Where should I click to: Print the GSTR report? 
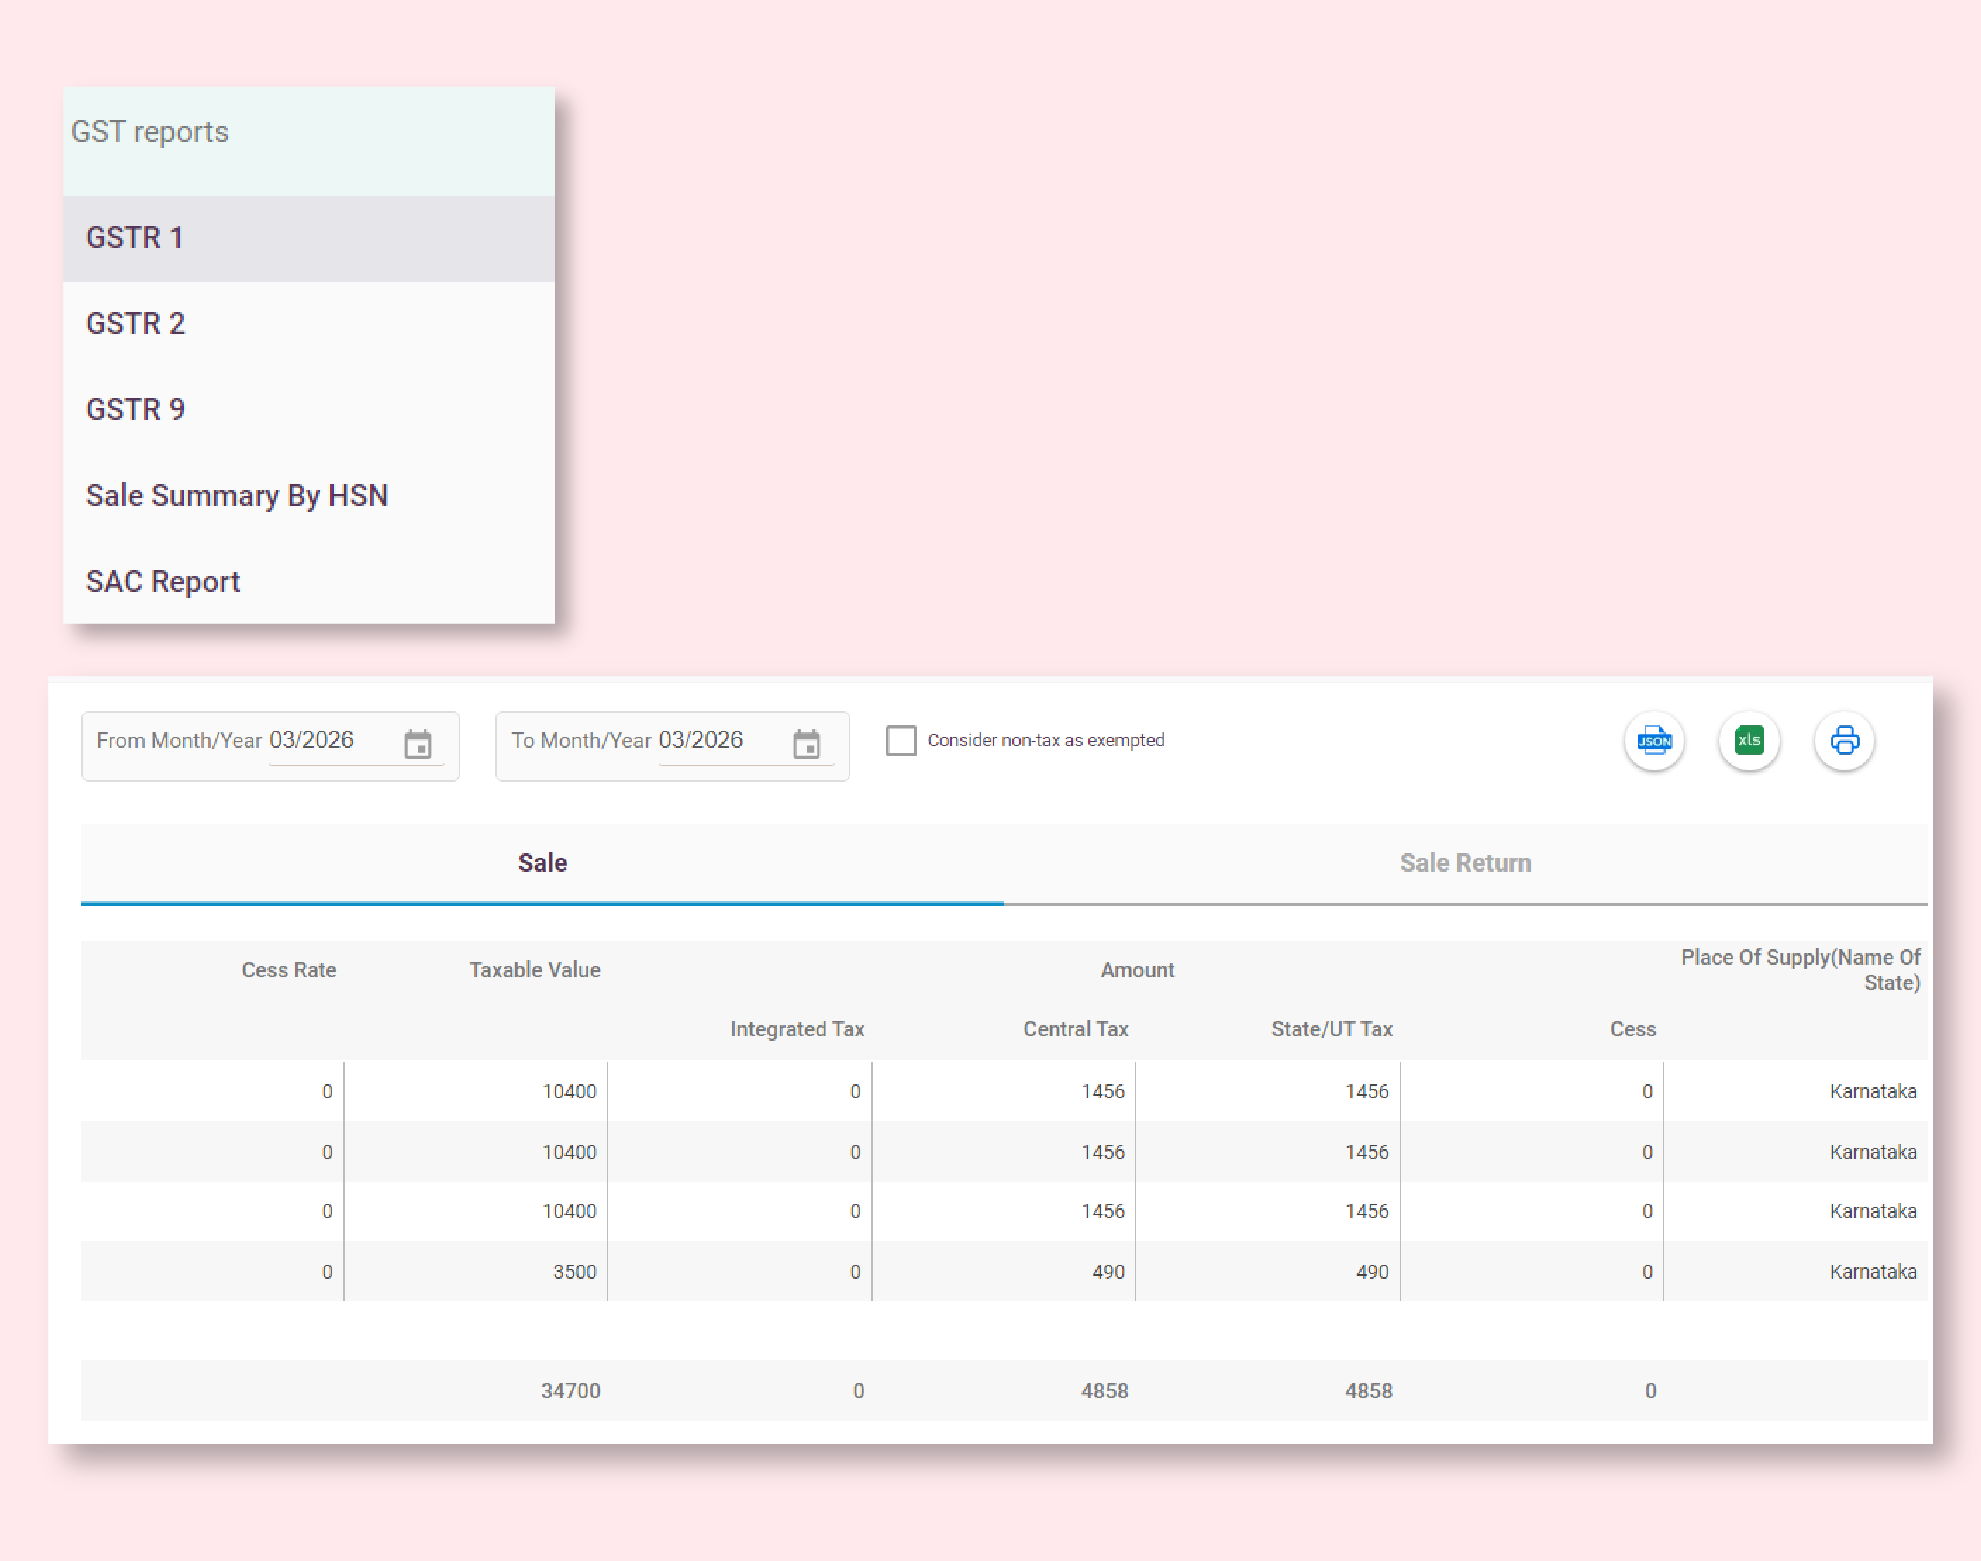point(1844,741)
